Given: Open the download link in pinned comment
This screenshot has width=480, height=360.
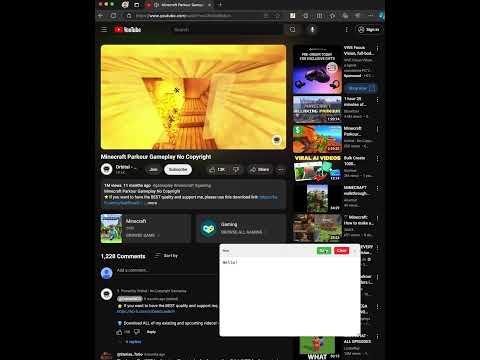Looking at the screenshot, I should [x=146, y=311].
